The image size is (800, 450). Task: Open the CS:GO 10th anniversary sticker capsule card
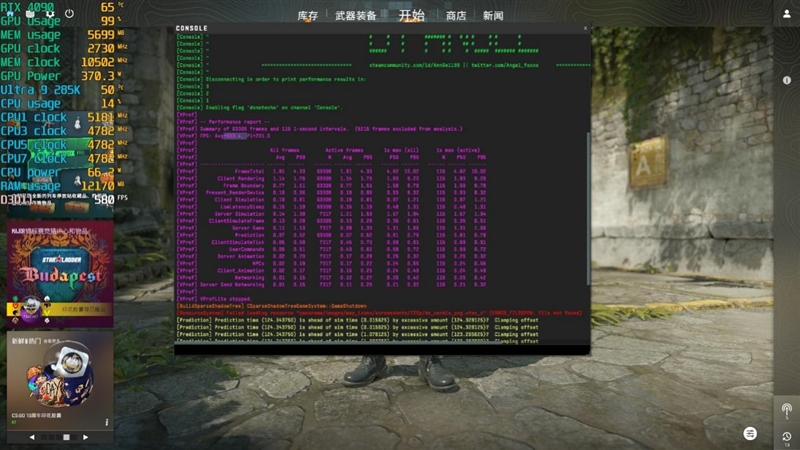[60, 380]
